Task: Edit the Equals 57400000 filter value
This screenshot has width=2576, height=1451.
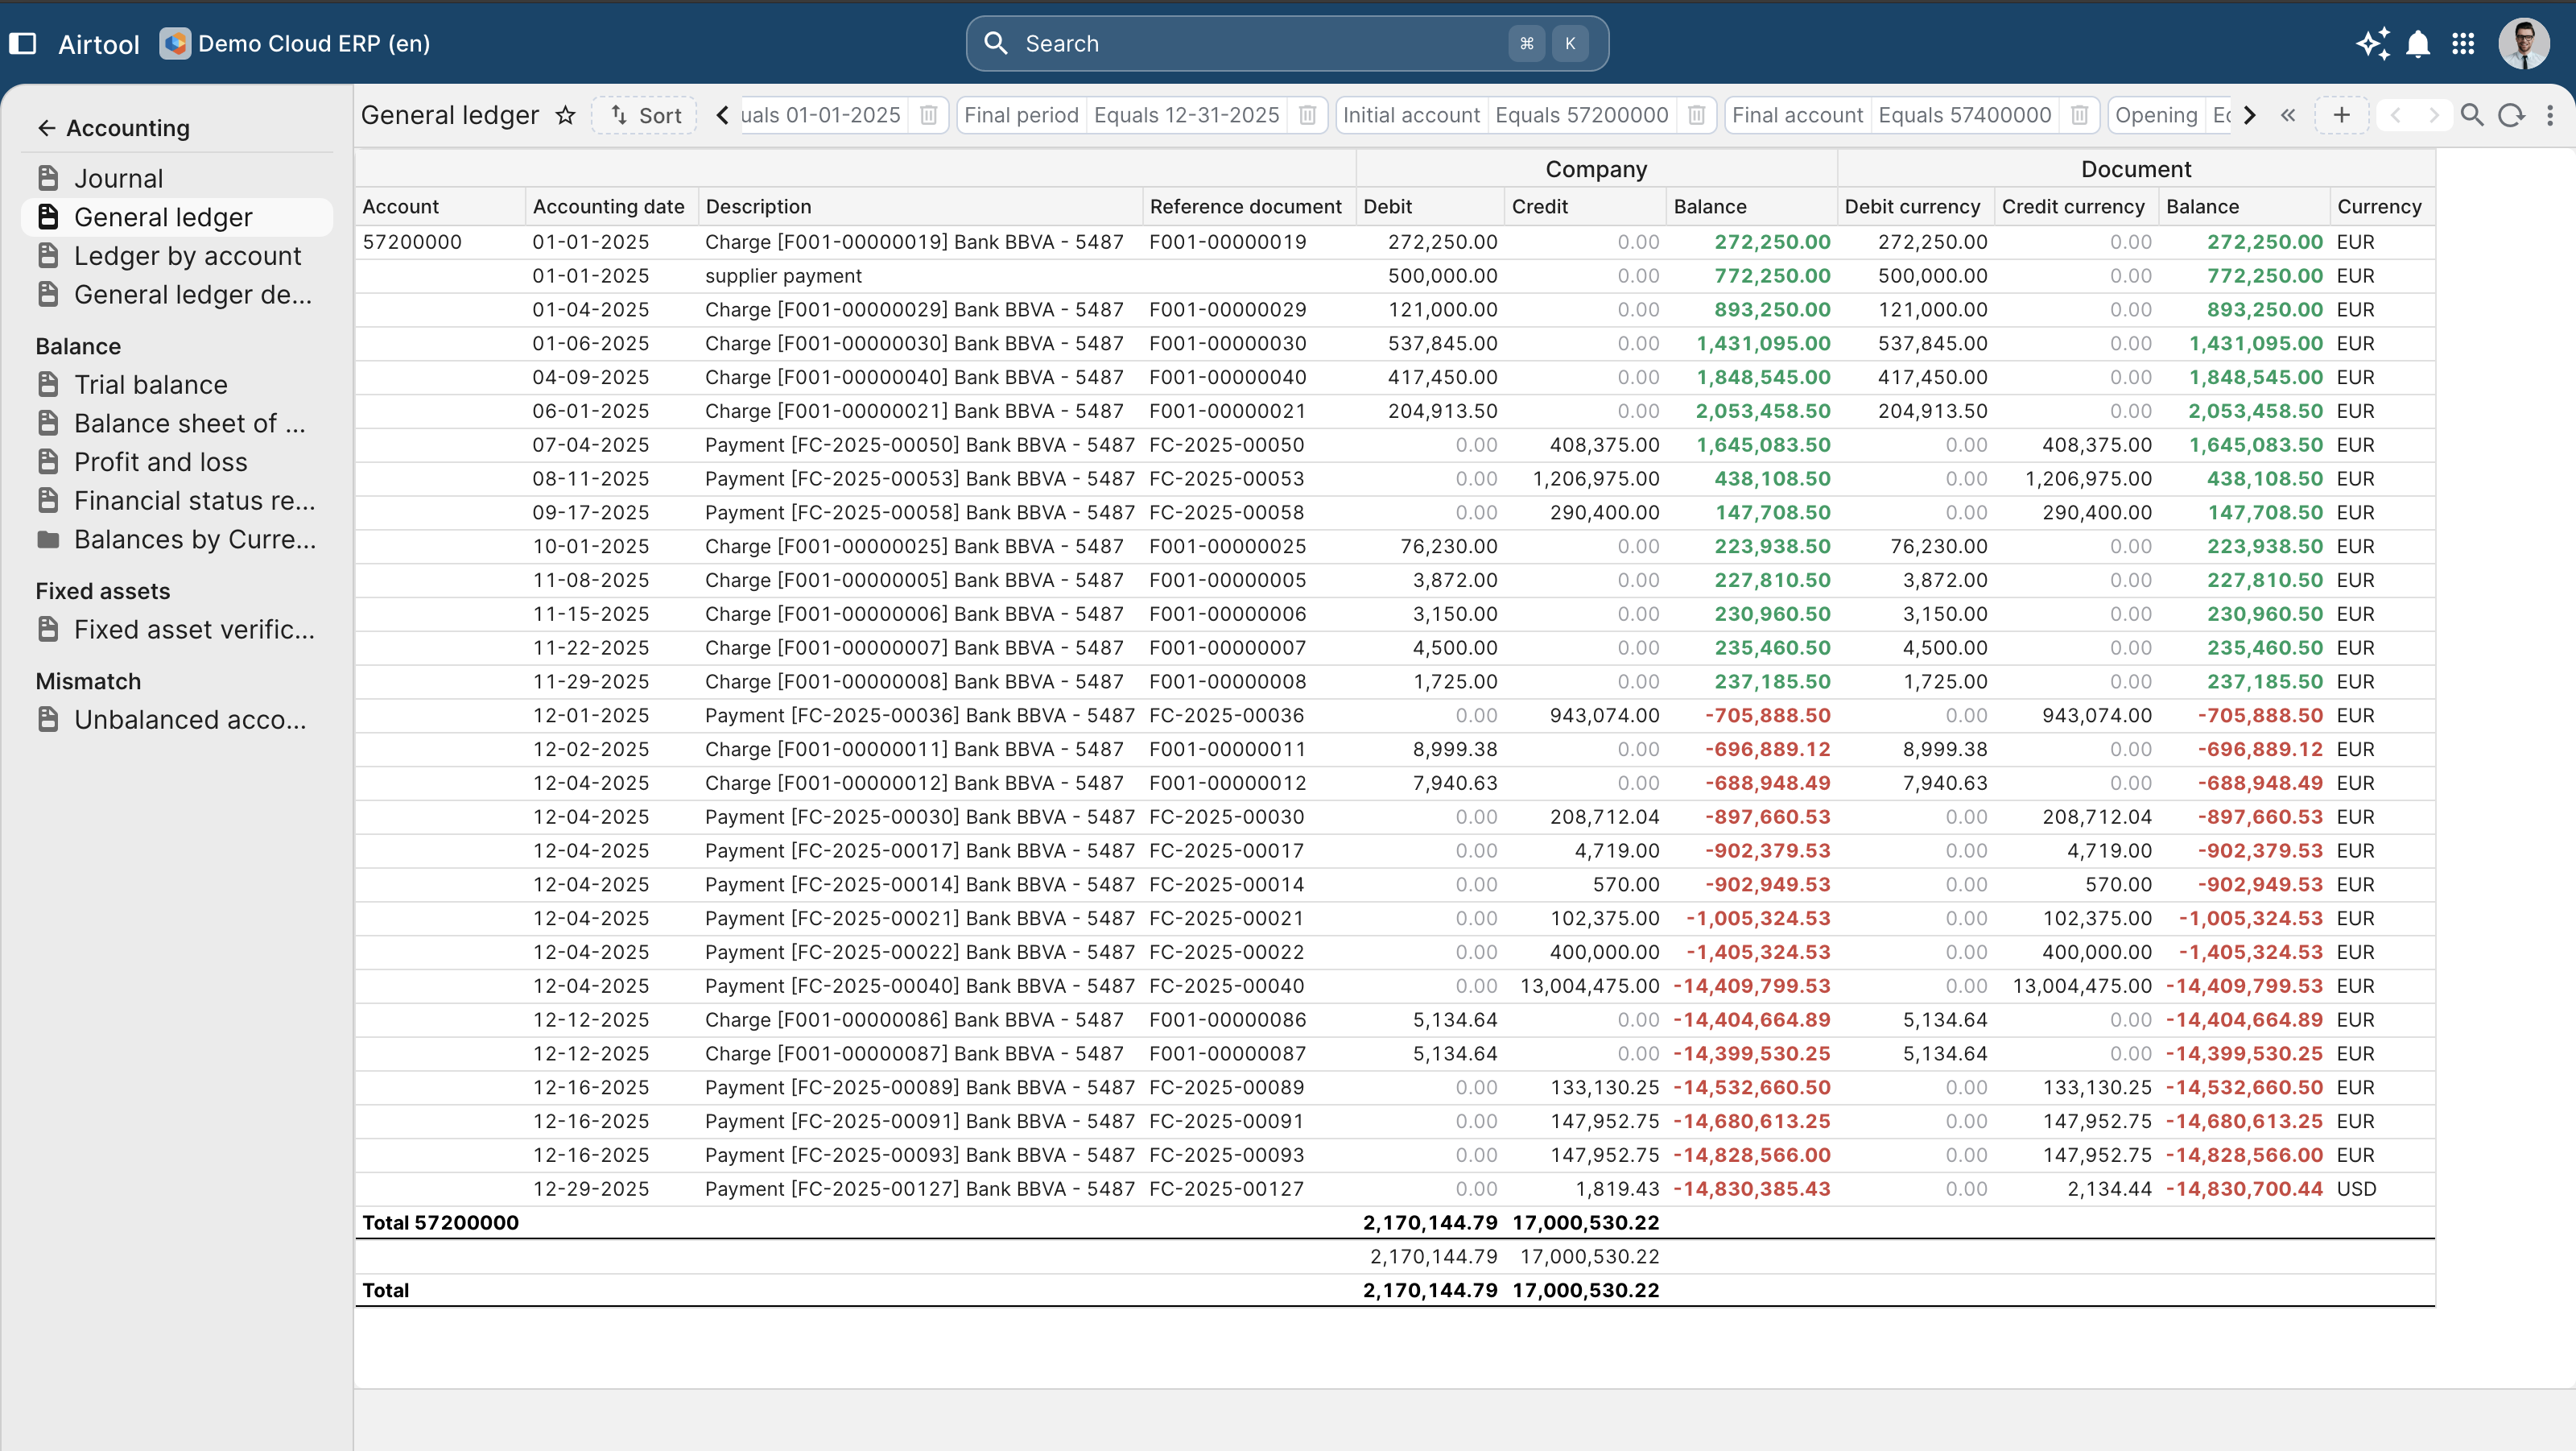Action: tap(1965, 115)
